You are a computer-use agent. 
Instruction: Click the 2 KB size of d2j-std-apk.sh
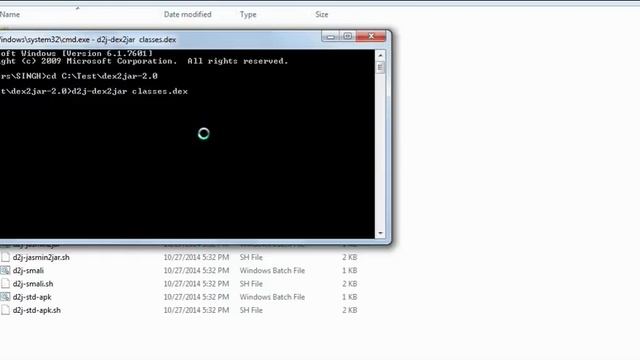(x=349, y=310)
